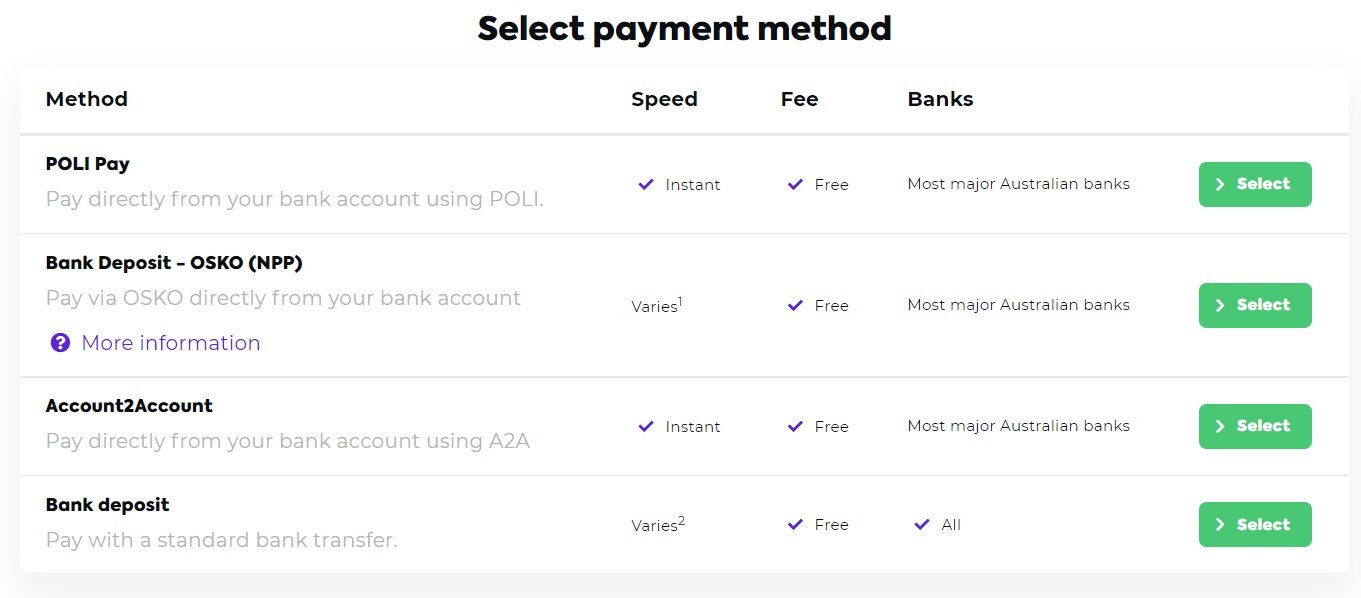1361x598 pixels.
Task: Click the Varies footnote 2 speed text
Action: click(657, 524)
